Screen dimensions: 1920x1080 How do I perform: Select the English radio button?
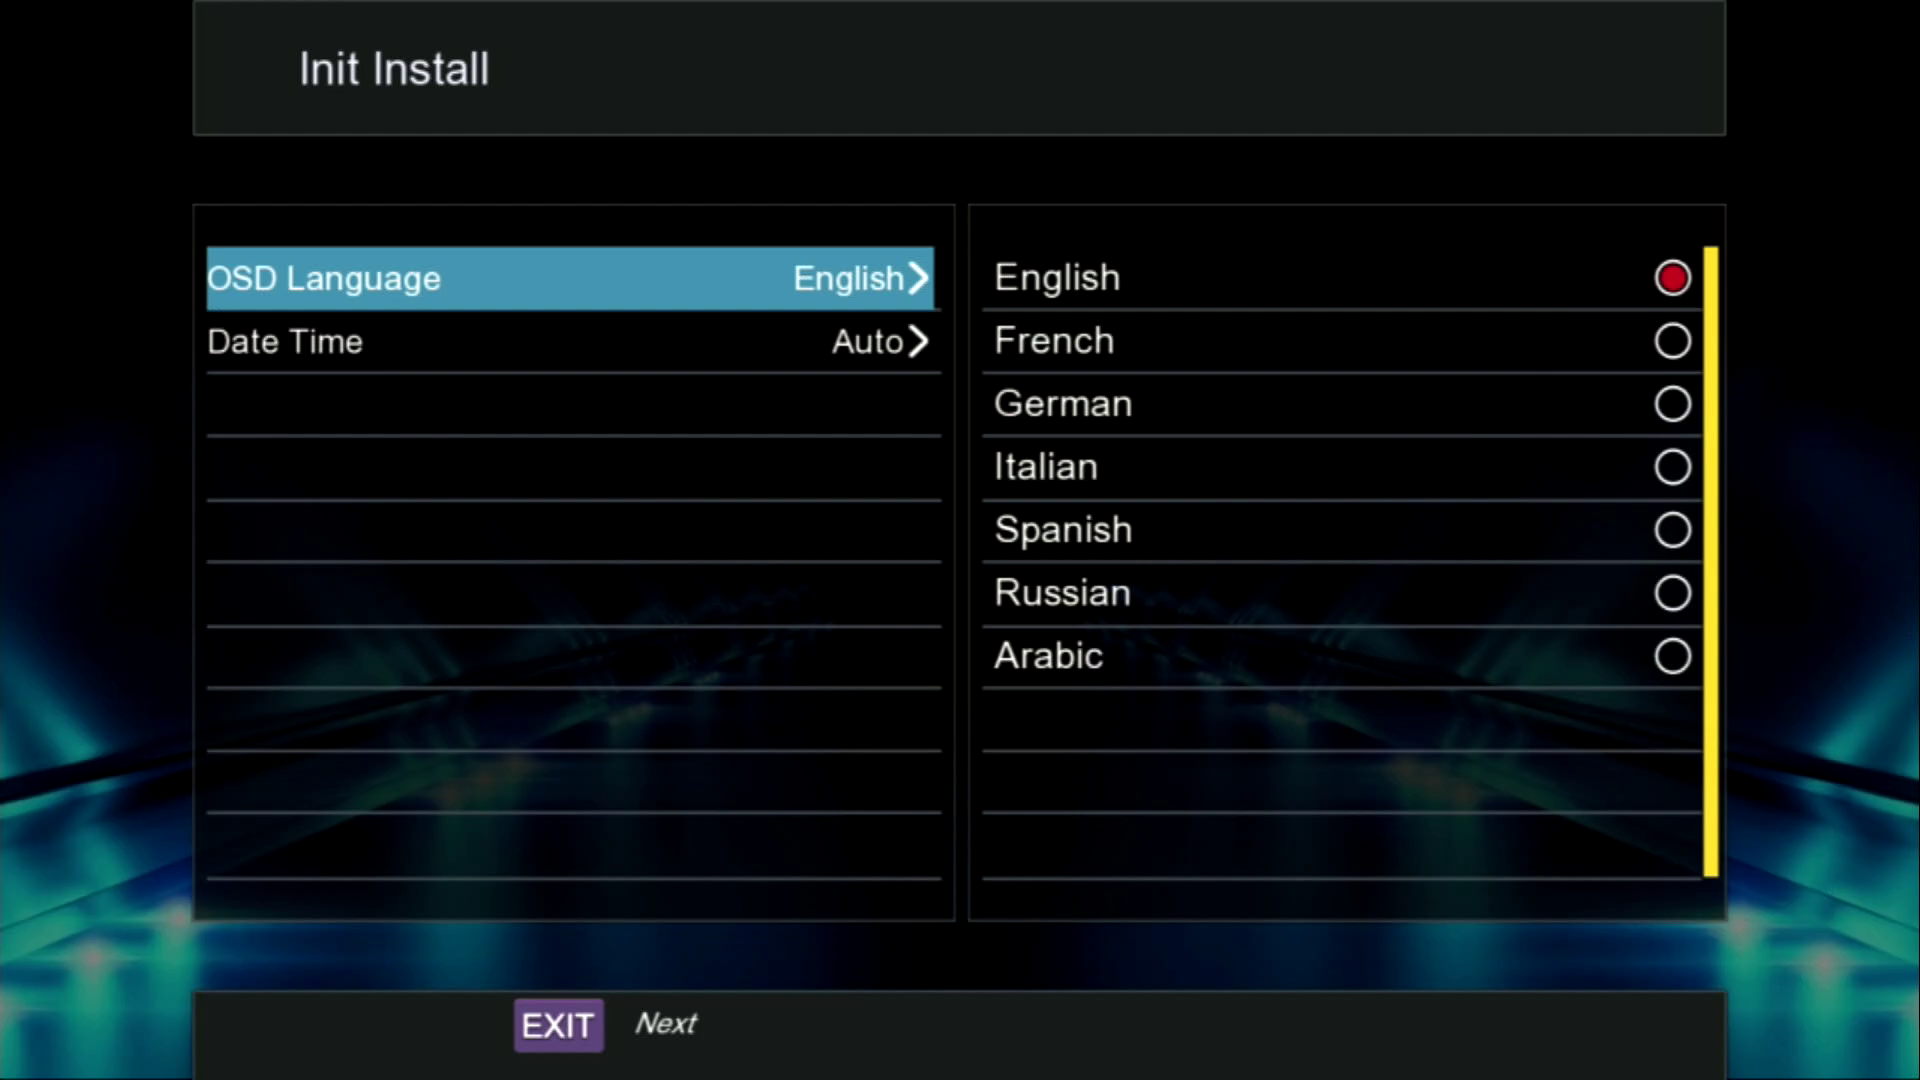coord(1672,278)
